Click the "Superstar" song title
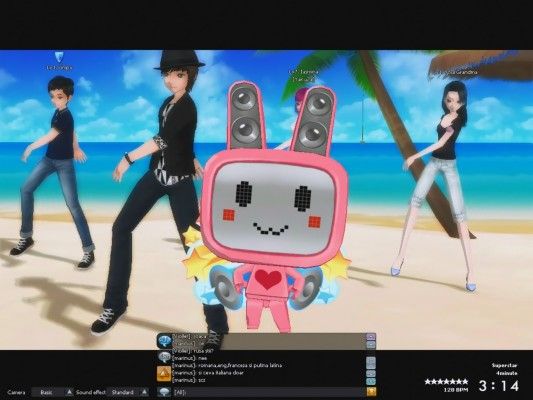533x400 pixels. (x=504, y=365)
